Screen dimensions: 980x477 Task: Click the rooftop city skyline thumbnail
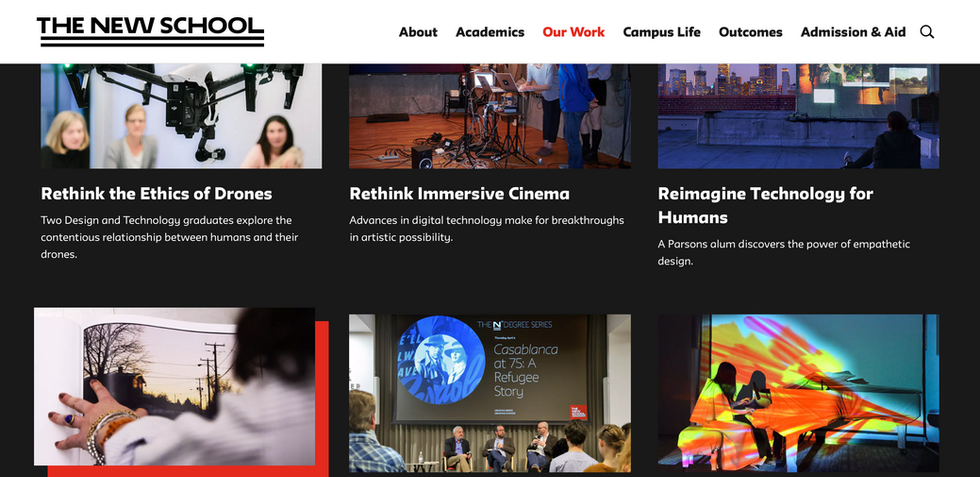(x=798, y=116)
